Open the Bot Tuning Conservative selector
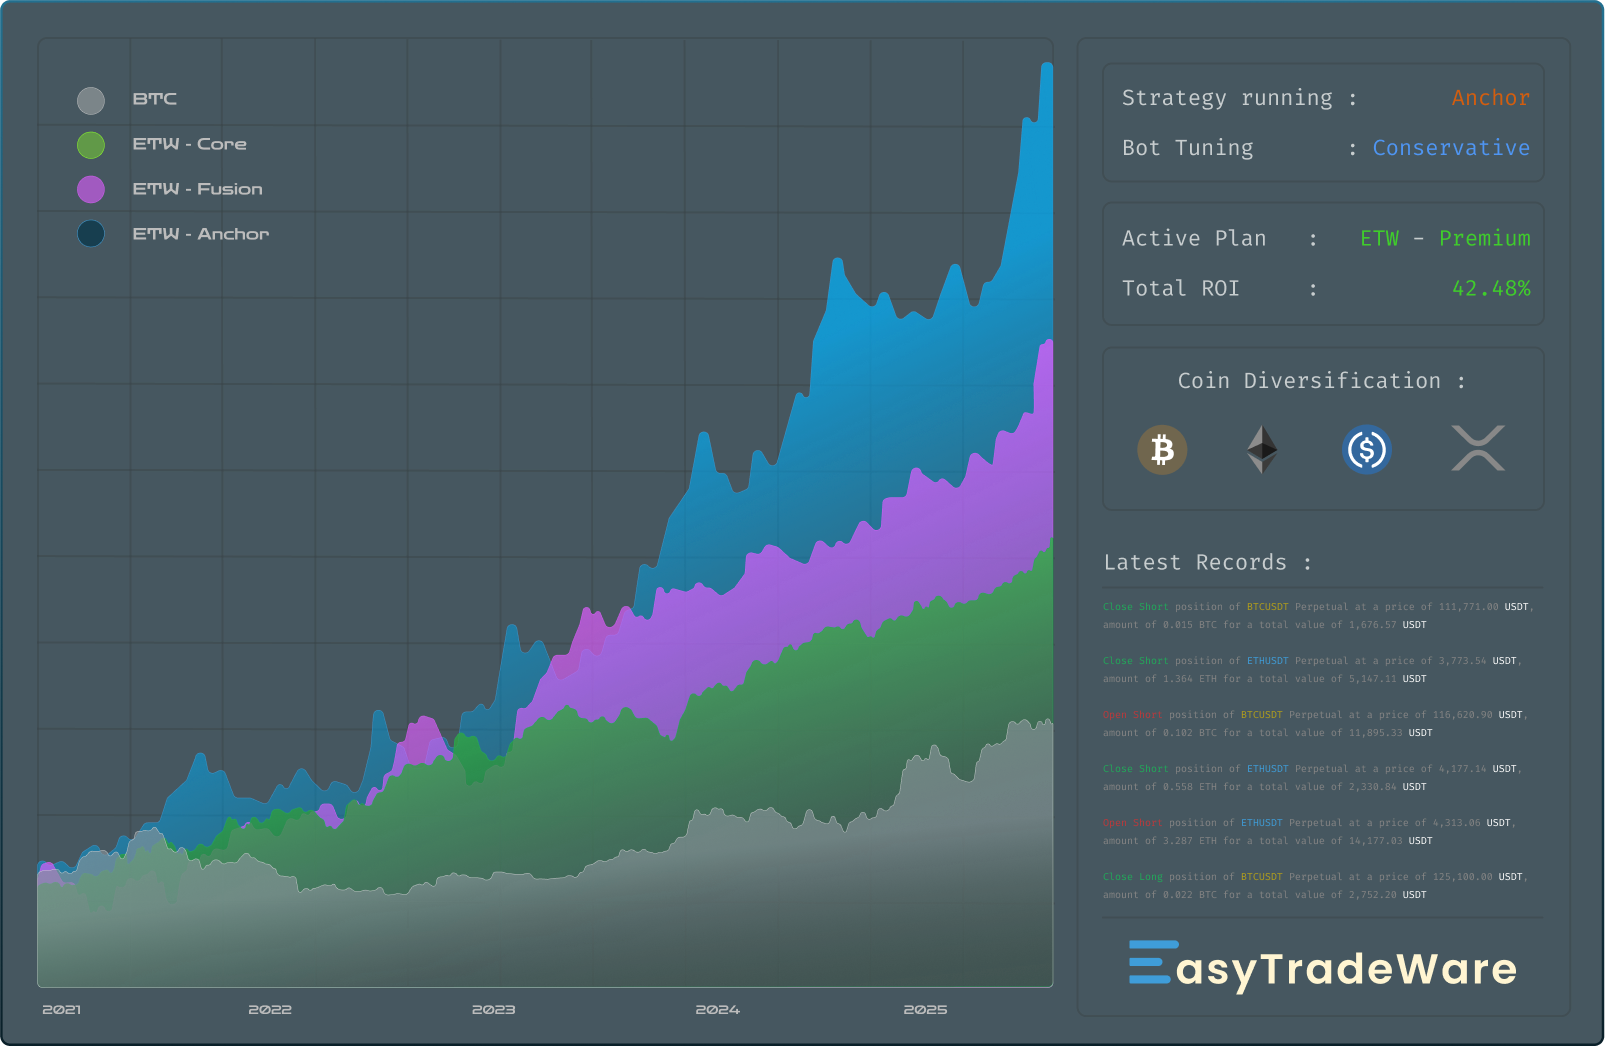 pos(1450,147)
